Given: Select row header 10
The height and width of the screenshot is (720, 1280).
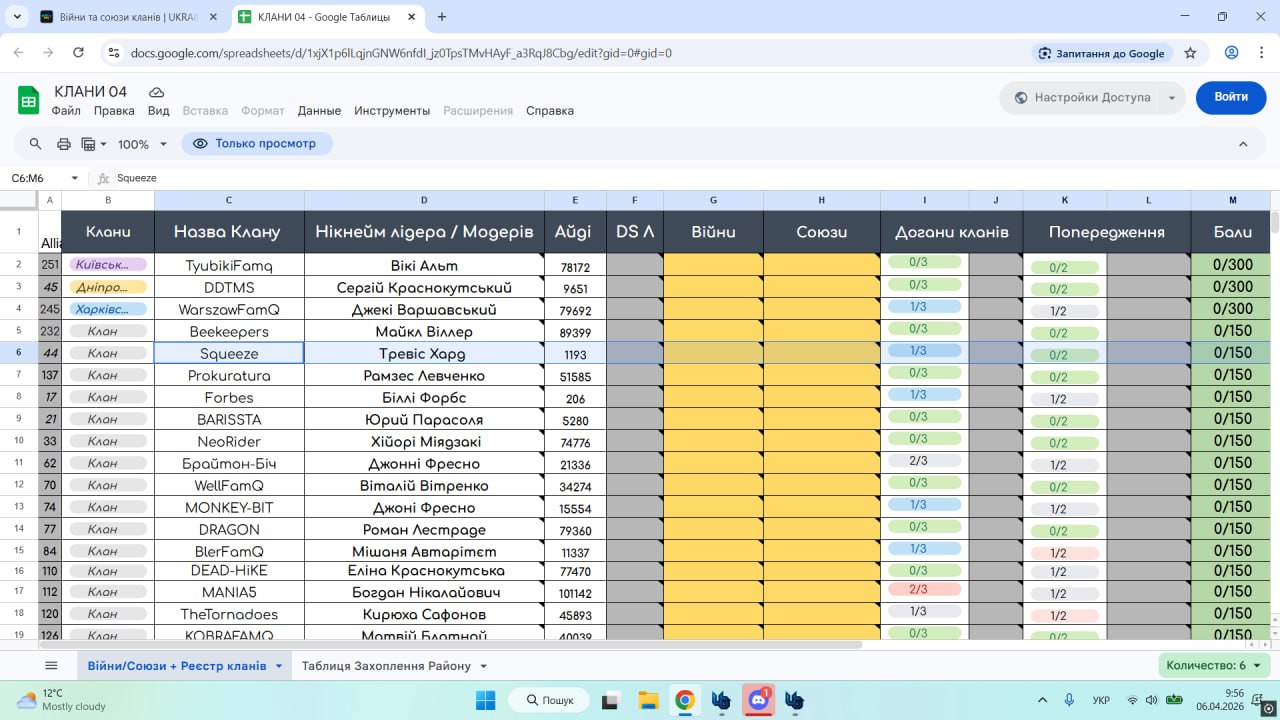Looking at the screenshot, I should click(19, 441).
